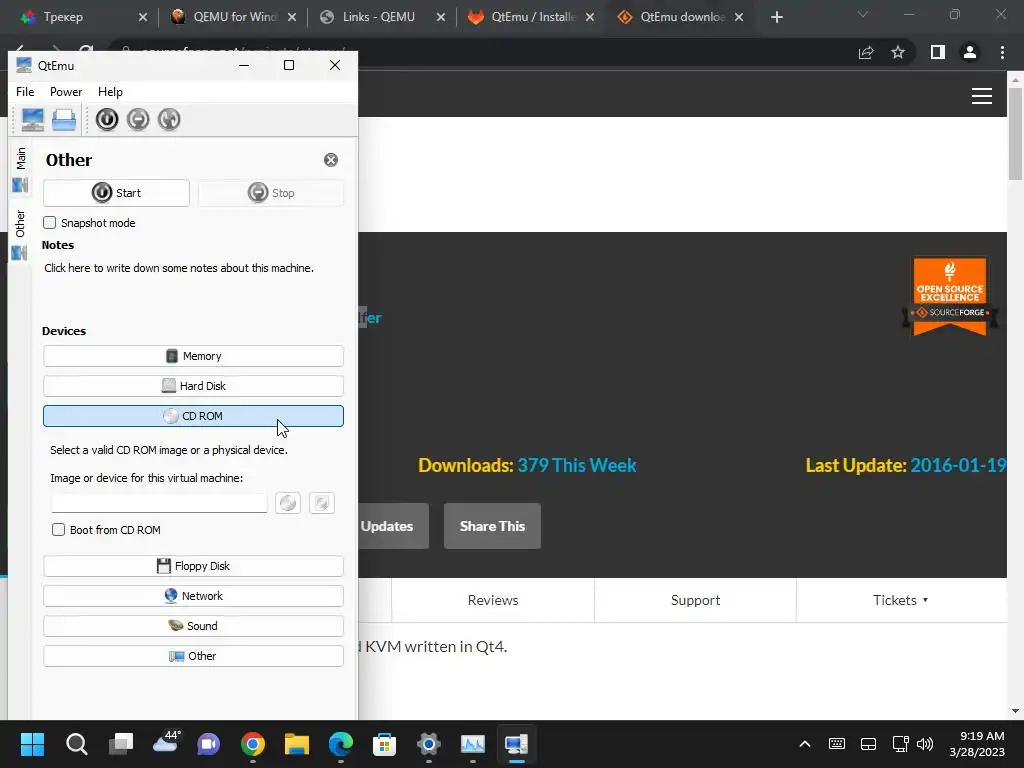
Task: Open the Chrome tab search chevron
Action: point(863,14)
